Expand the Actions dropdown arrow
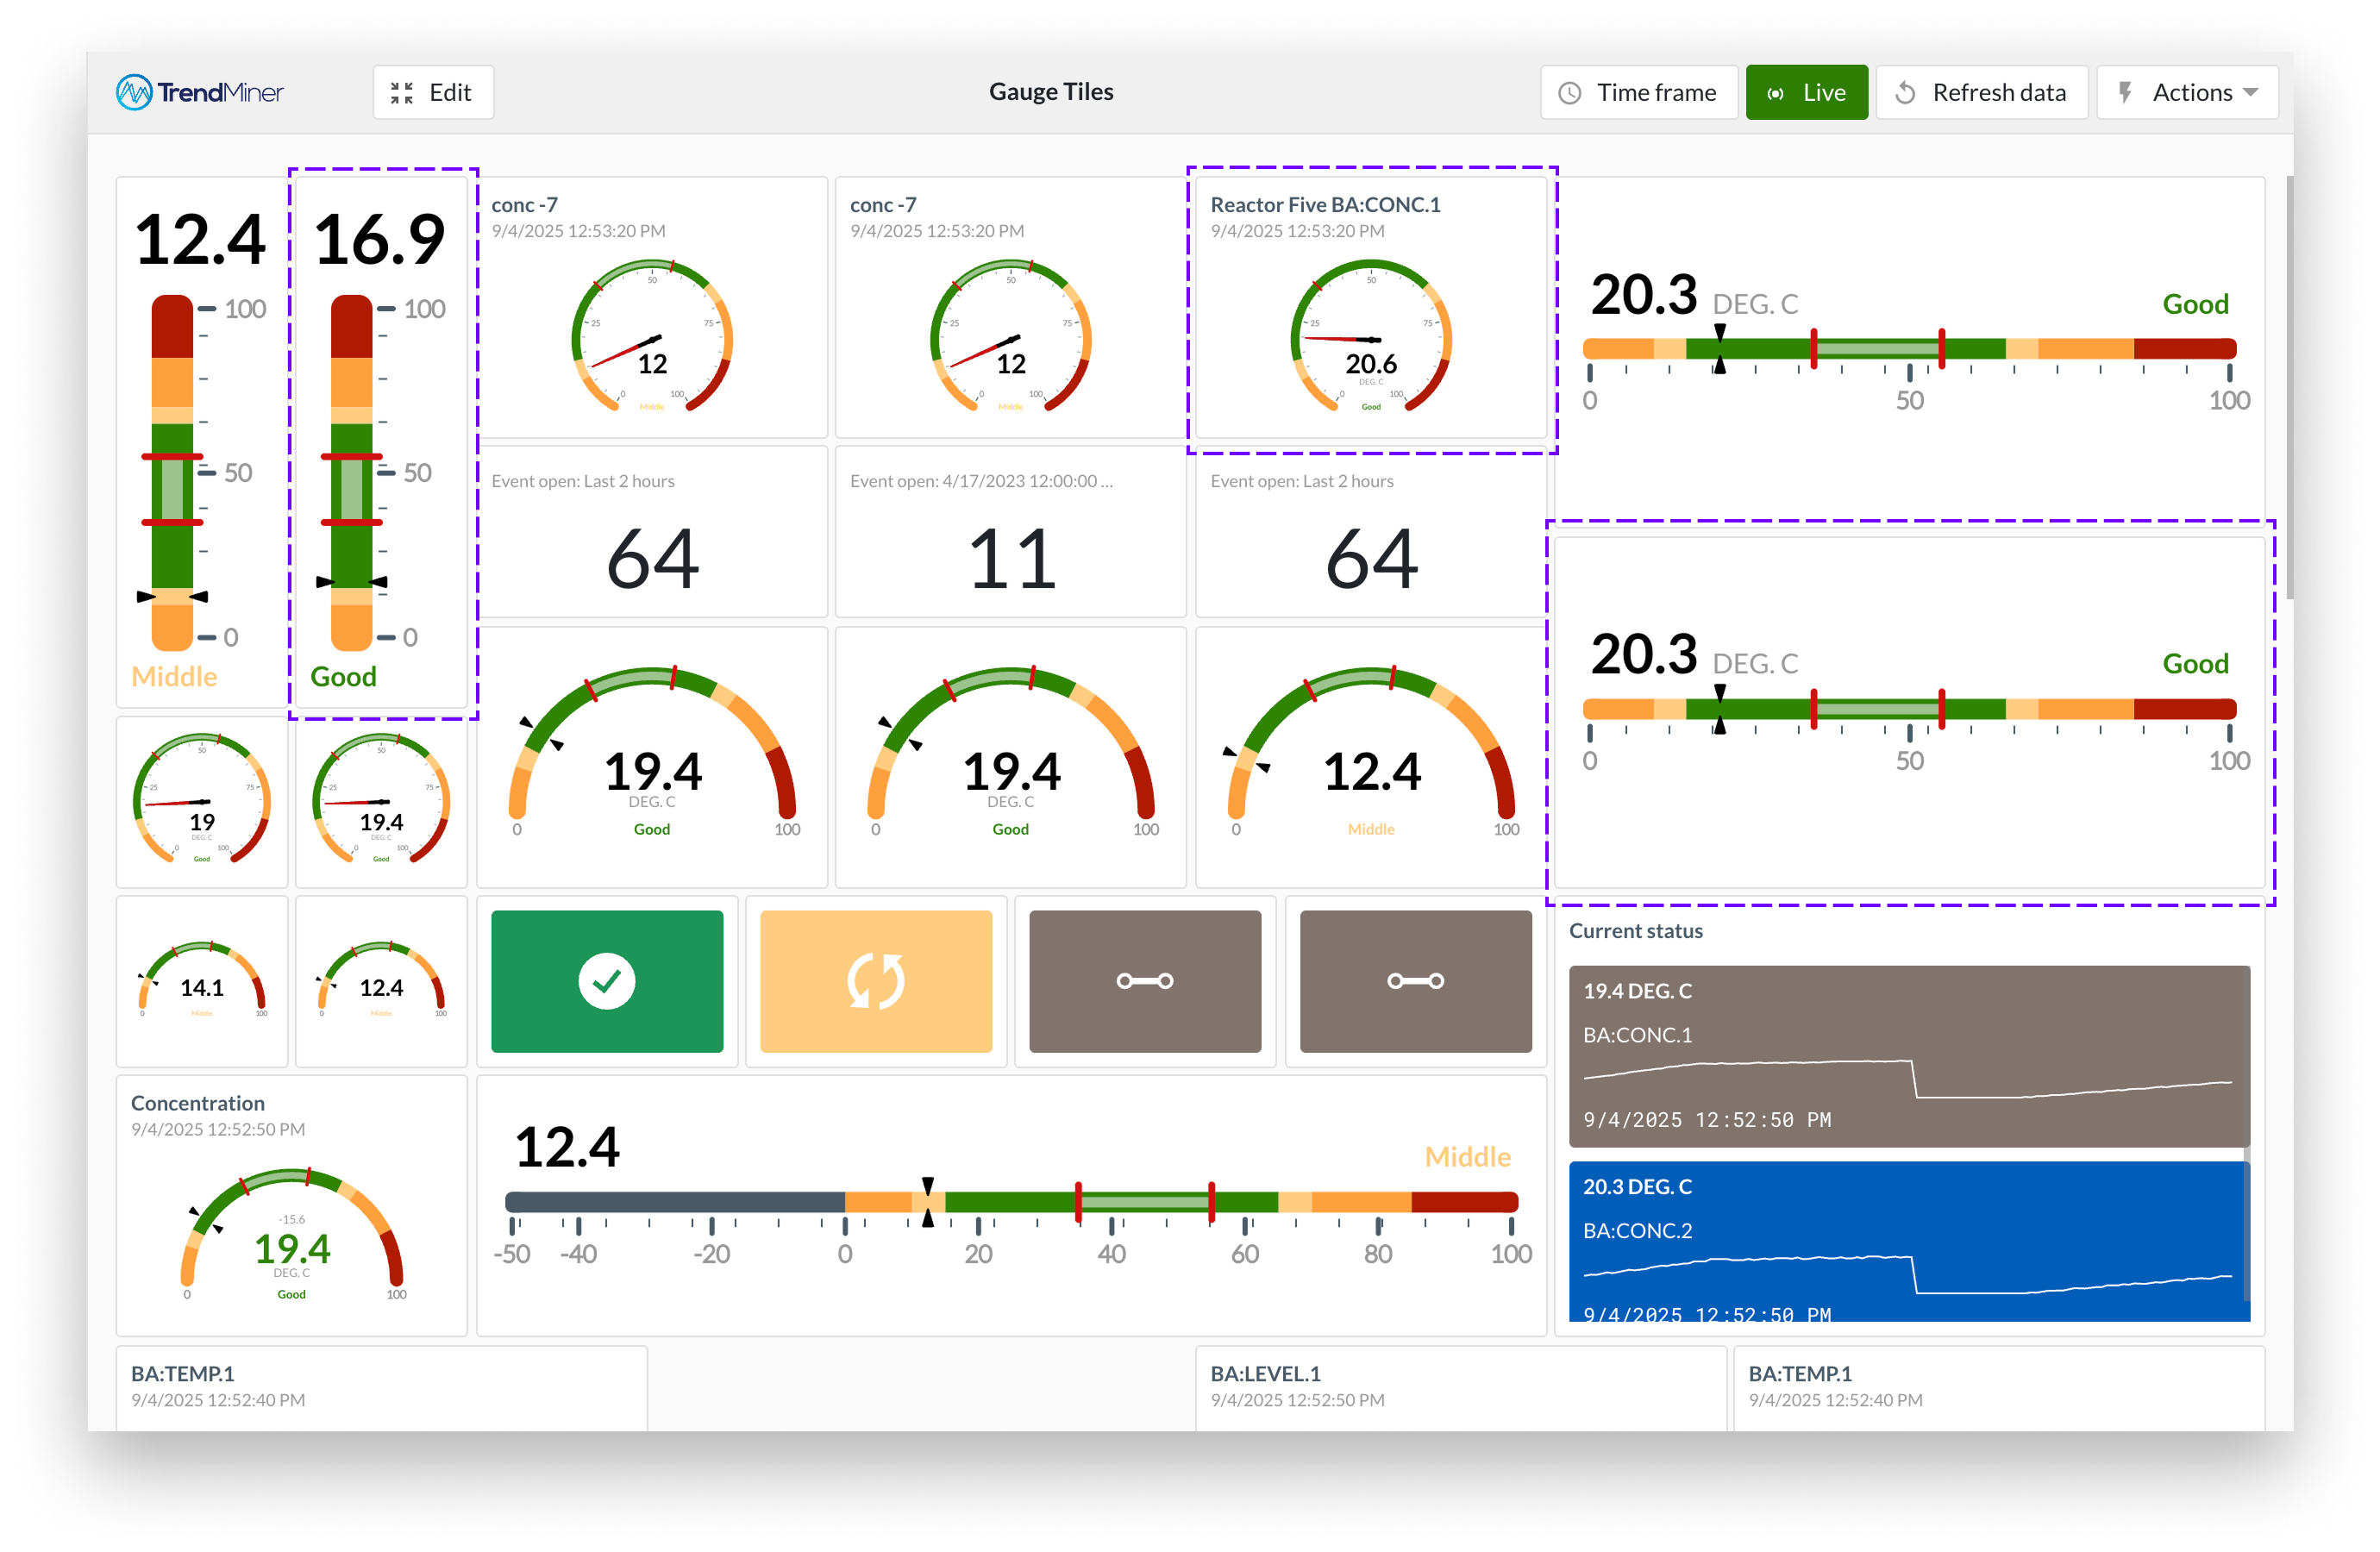Screen dimensions: 2380x1552 2251,93
